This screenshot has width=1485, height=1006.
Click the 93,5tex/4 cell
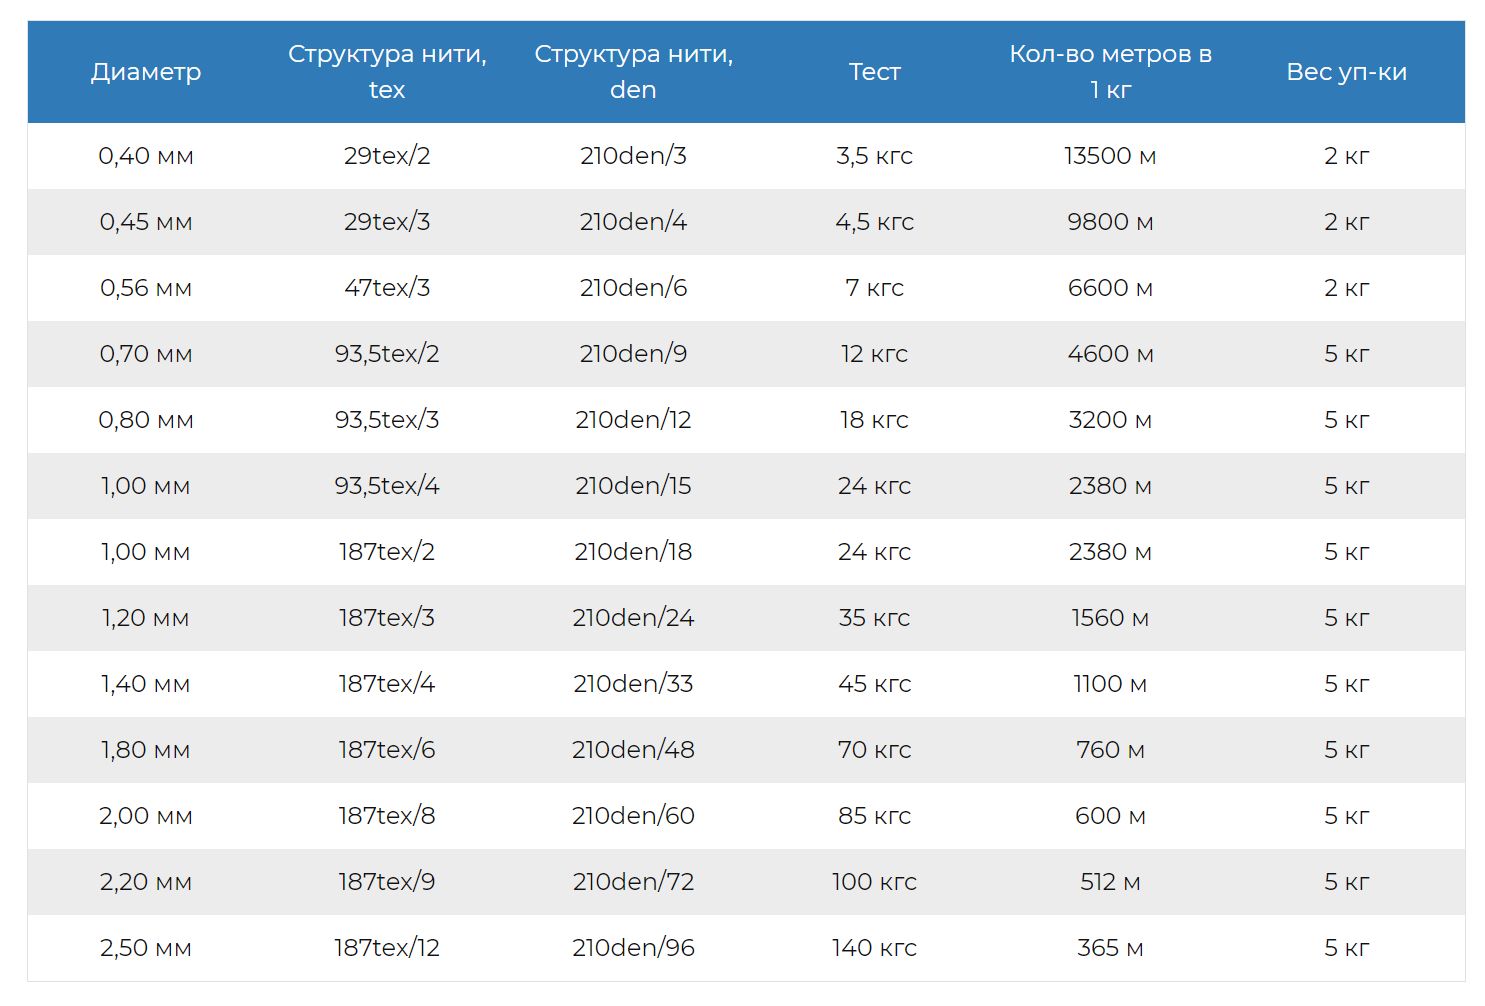coord(387,486)
